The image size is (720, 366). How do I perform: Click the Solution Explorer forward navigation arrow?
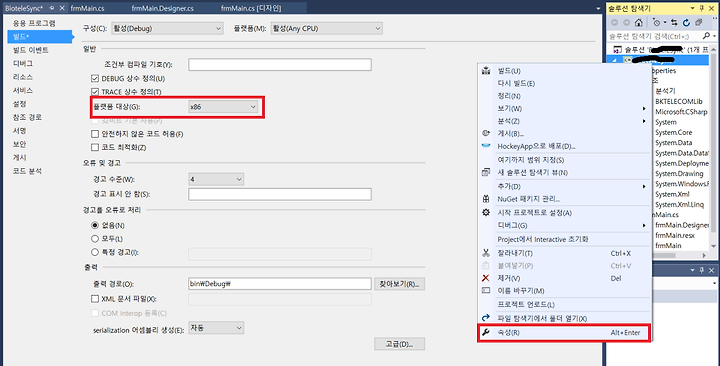pos(626,23)
